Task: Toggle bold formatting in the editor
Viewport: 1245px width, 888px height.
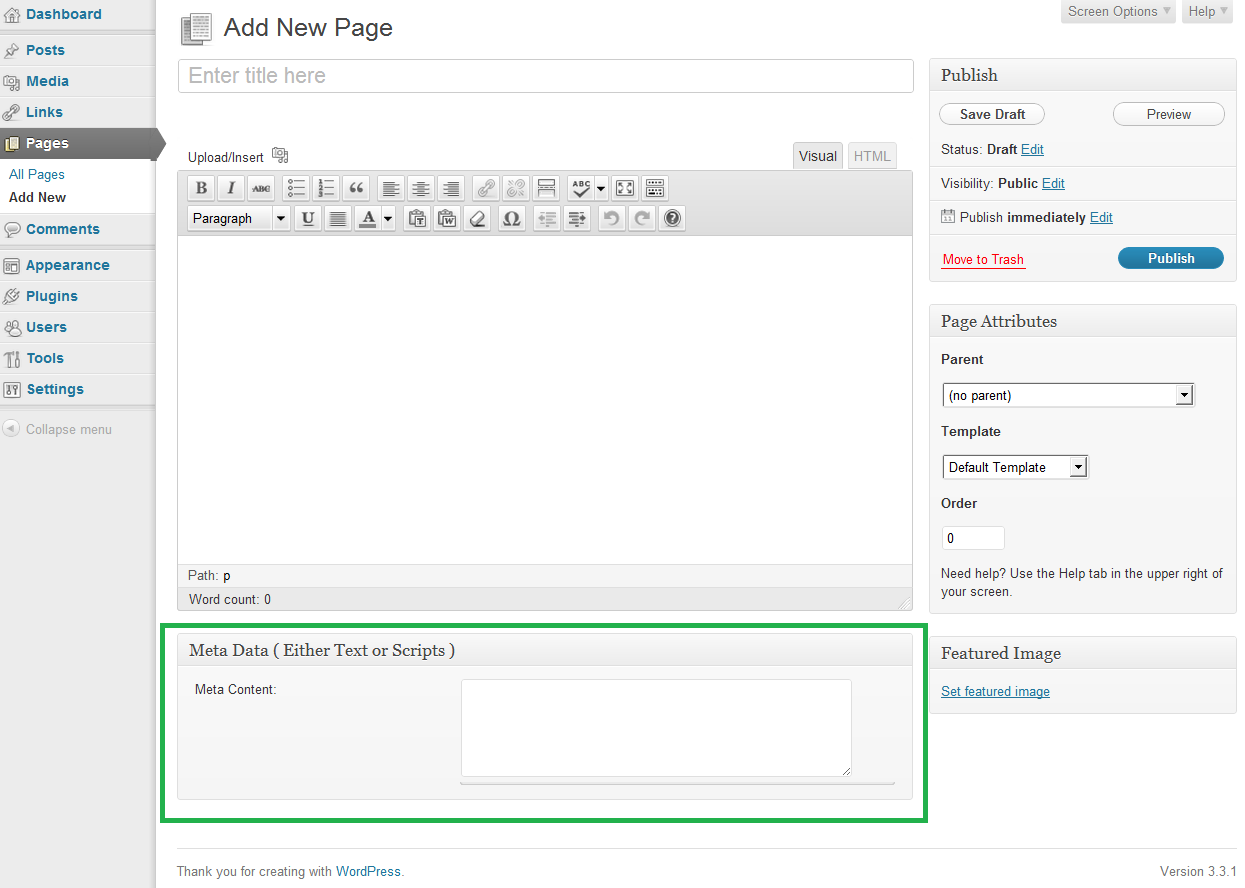Action: (201, 188)
